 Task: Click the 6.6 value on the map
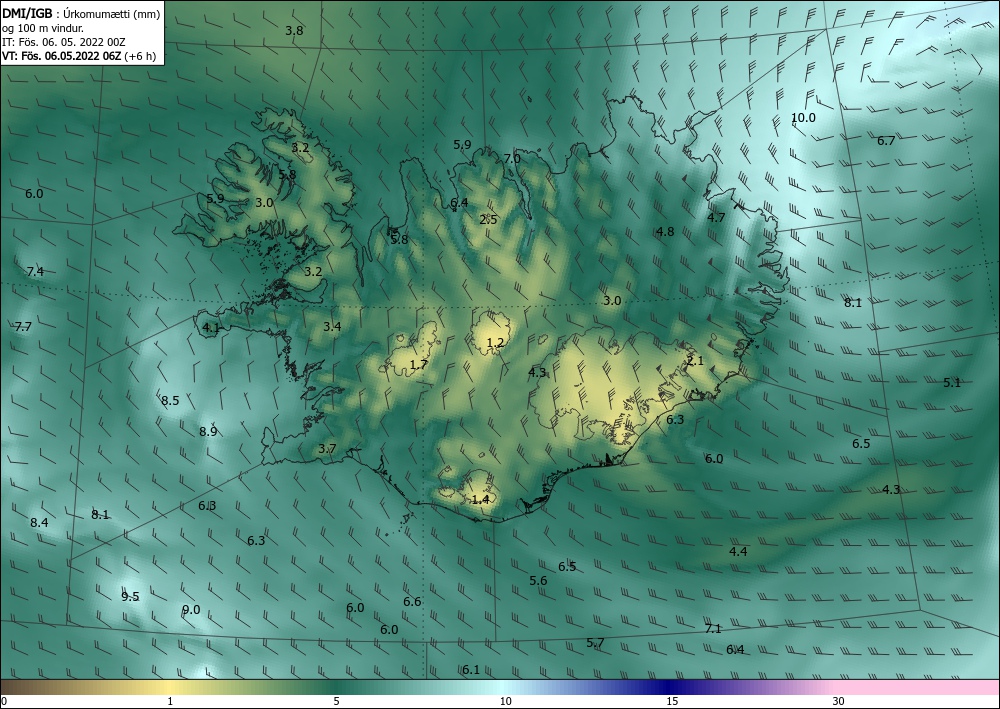(412, 602)
